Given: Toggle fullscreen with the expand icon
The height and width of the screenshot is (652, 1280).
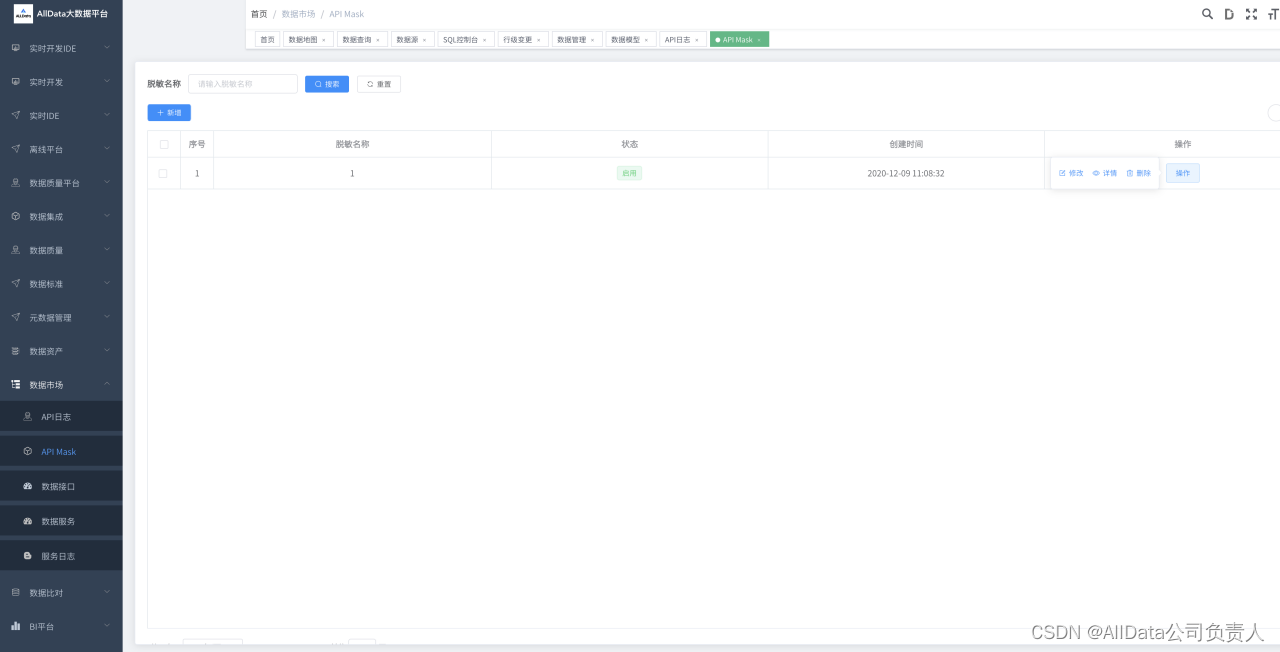Looking at the screenshot, I should coord(1251,14).
